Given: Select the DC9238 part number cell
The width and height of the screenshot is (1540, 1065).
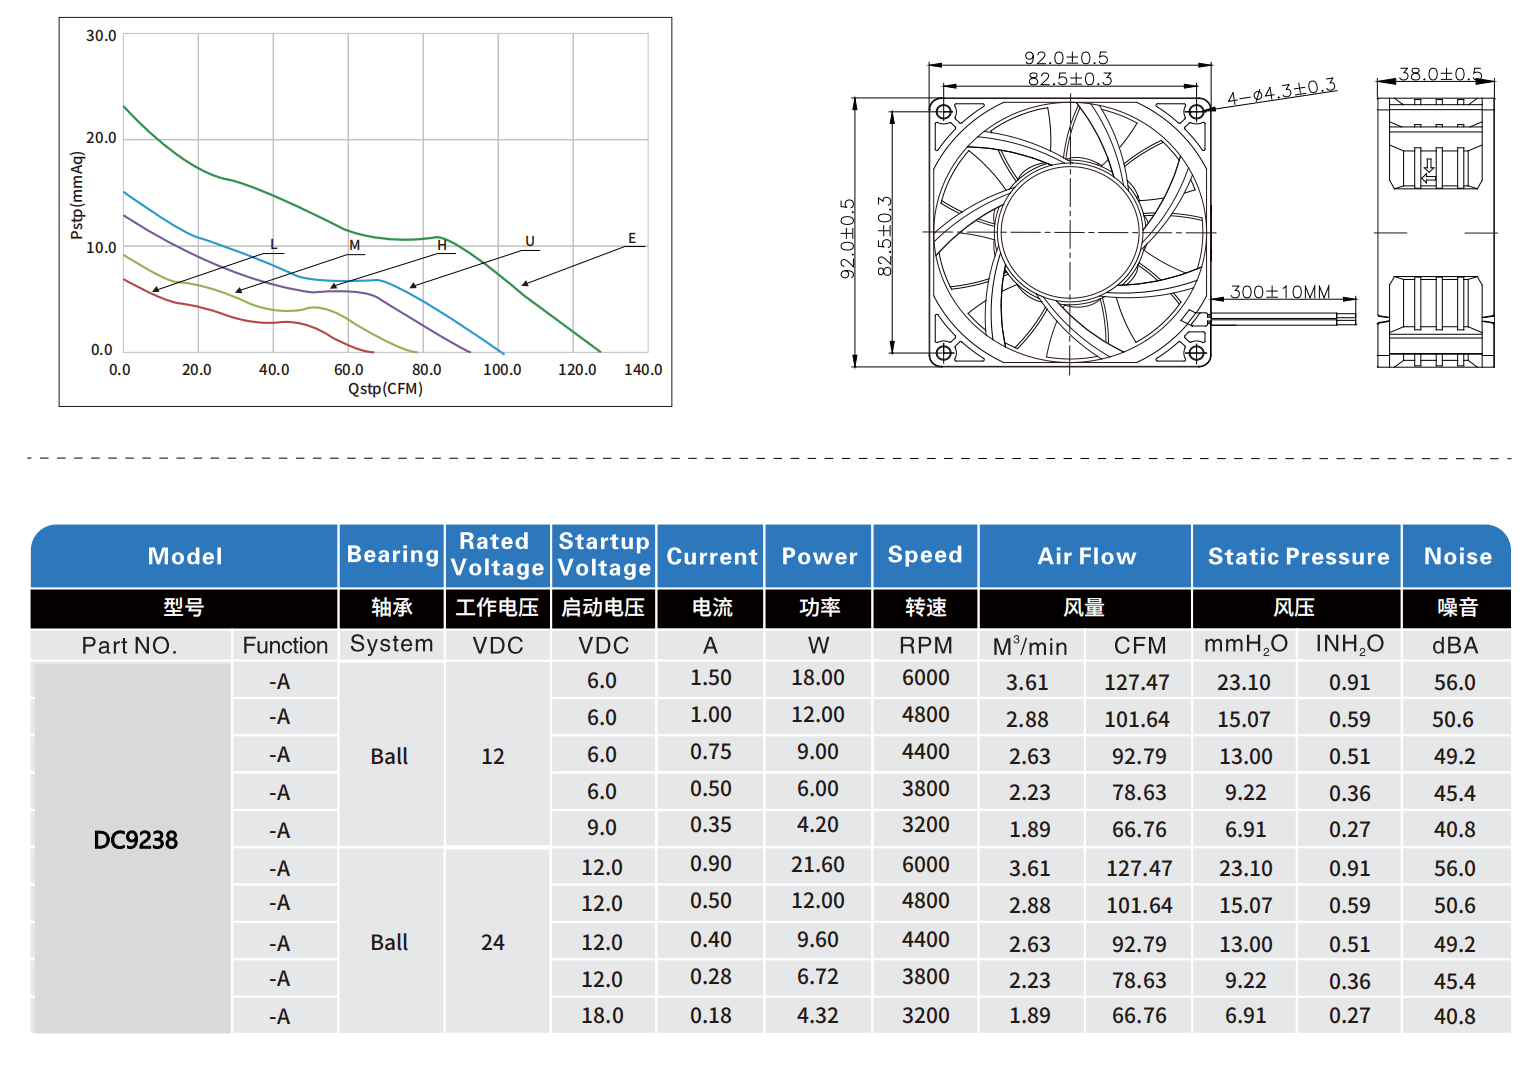Looking at the screenshot, I should point(135,840).
